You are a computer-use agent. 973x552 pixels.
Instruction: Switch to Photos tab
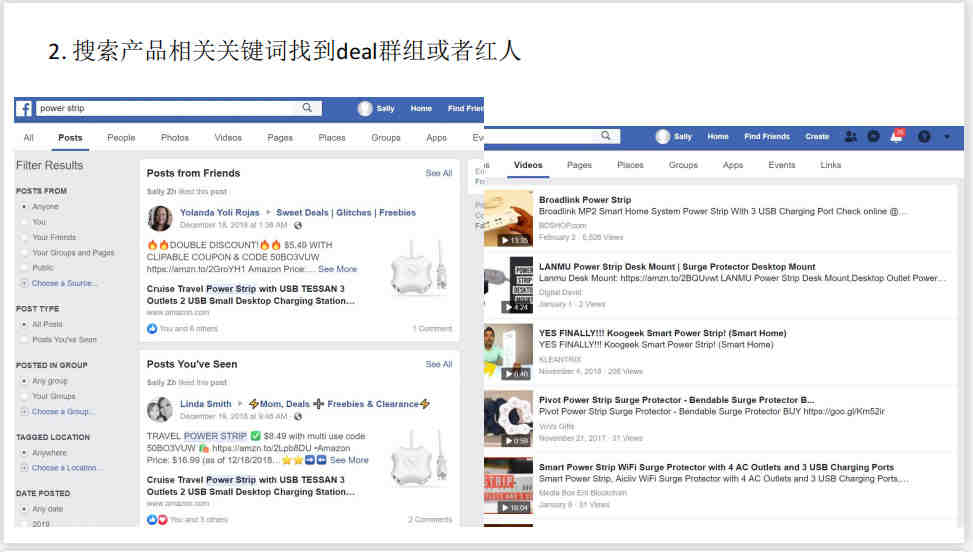point(175,138)
